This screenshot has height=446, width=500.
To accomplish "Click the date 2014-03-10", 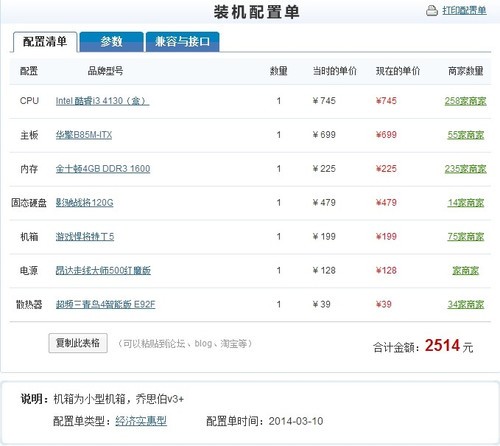I will point(296,421).
